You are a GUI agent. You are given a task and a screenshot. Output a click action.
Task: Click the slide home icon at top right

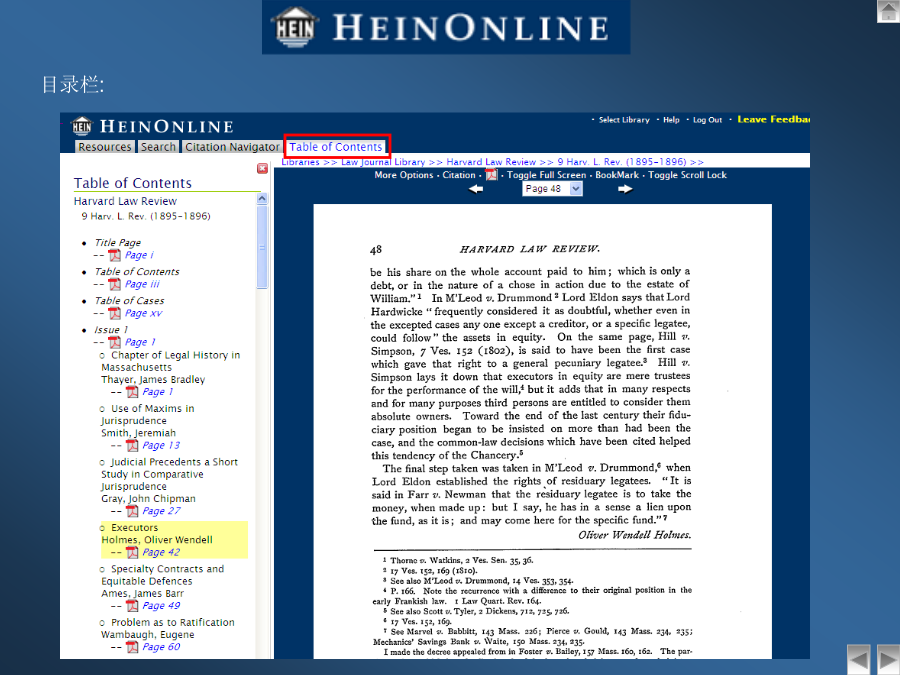pos(889,11)
